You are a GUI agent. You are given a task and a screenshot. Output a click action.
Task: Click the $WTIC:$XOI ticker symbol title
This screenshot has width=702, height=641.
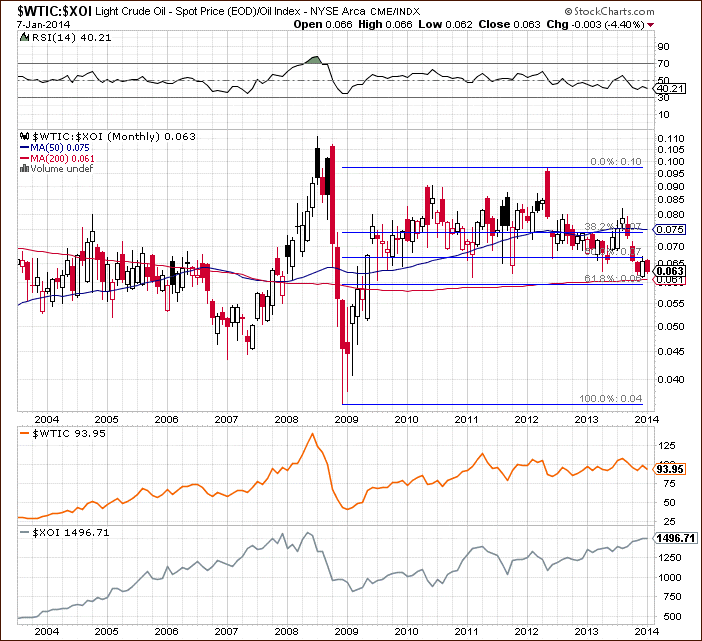(x=54, y=11)
